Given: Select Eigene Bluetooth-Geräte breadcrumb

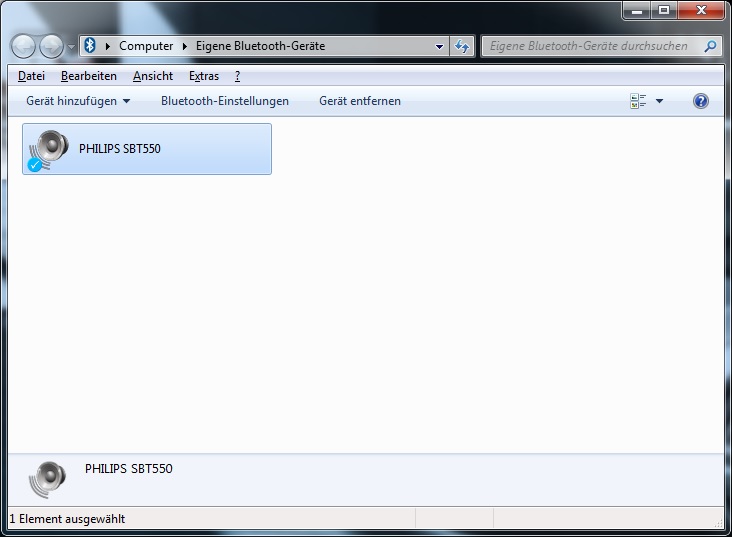Looking at the screenshot, I should (260, 46).
